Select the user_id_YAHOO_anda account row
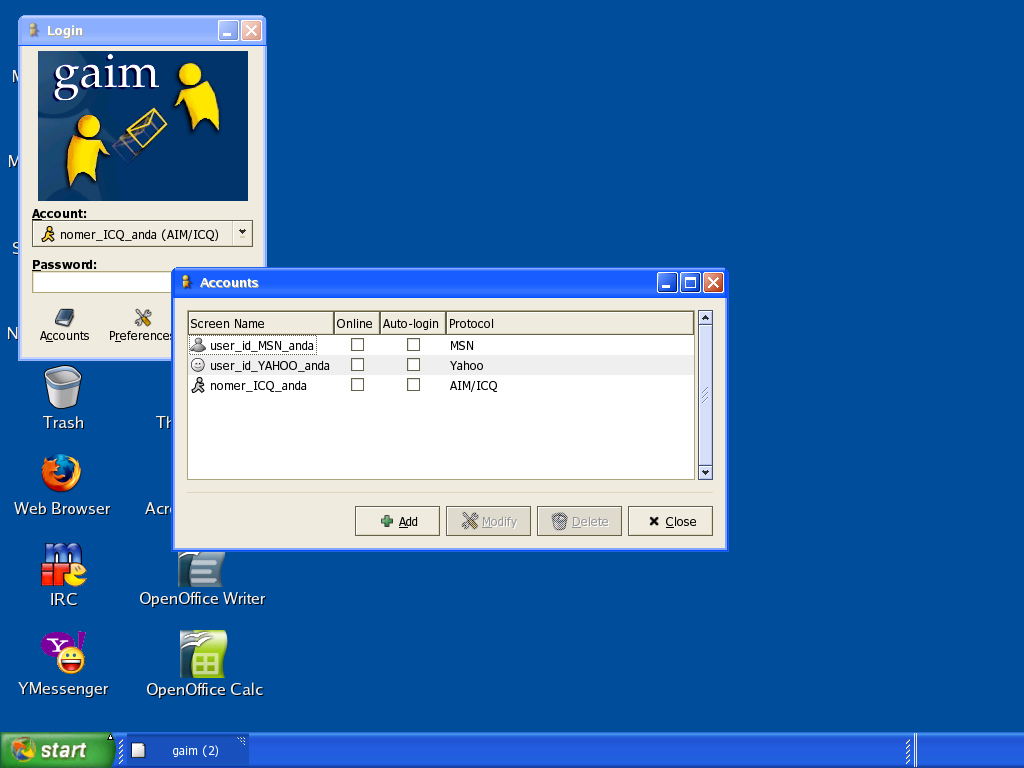 point(441,365)
